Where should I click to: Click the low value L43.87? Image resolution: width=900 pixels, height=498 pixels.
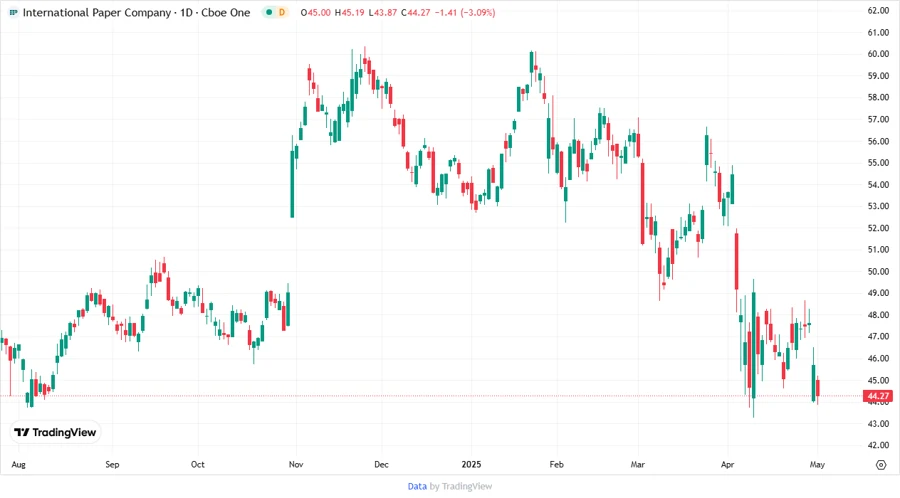pyautogui.click(x=383, y=12)
